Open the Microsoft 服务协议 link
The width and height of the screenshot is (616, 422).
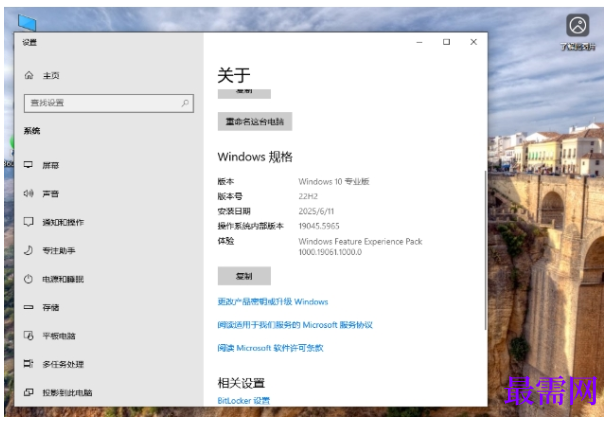click(x=295, y=325)
